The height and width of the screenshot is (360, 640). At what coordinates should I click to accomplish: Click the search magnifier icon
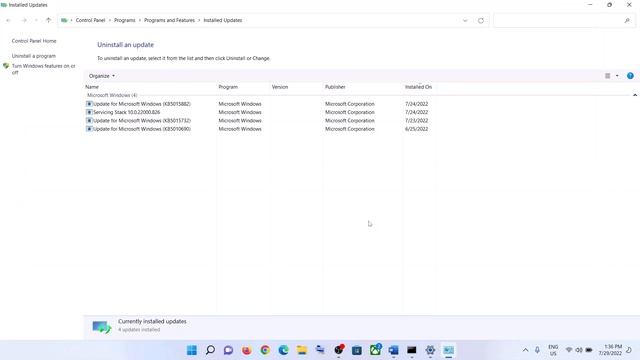pyautogui.click(x=627, y=20)
